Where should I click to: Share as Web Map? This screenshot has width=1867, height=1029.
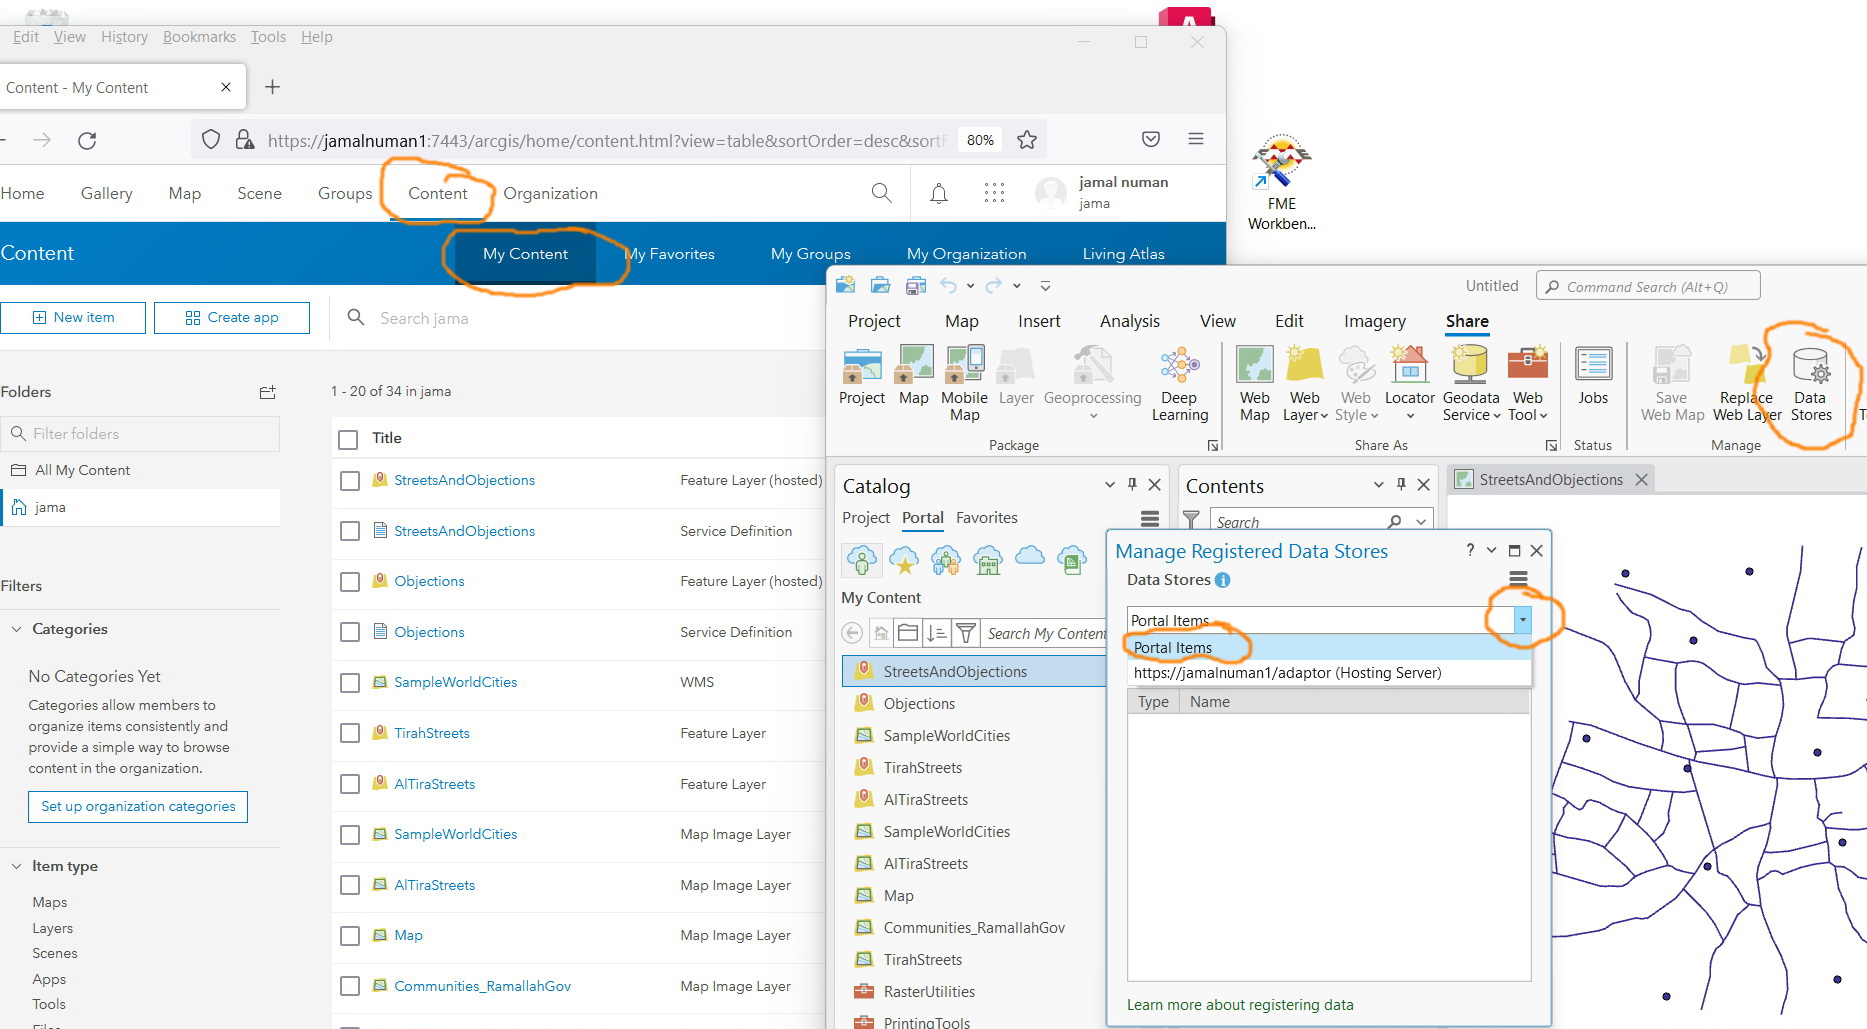coord(1254,385)
